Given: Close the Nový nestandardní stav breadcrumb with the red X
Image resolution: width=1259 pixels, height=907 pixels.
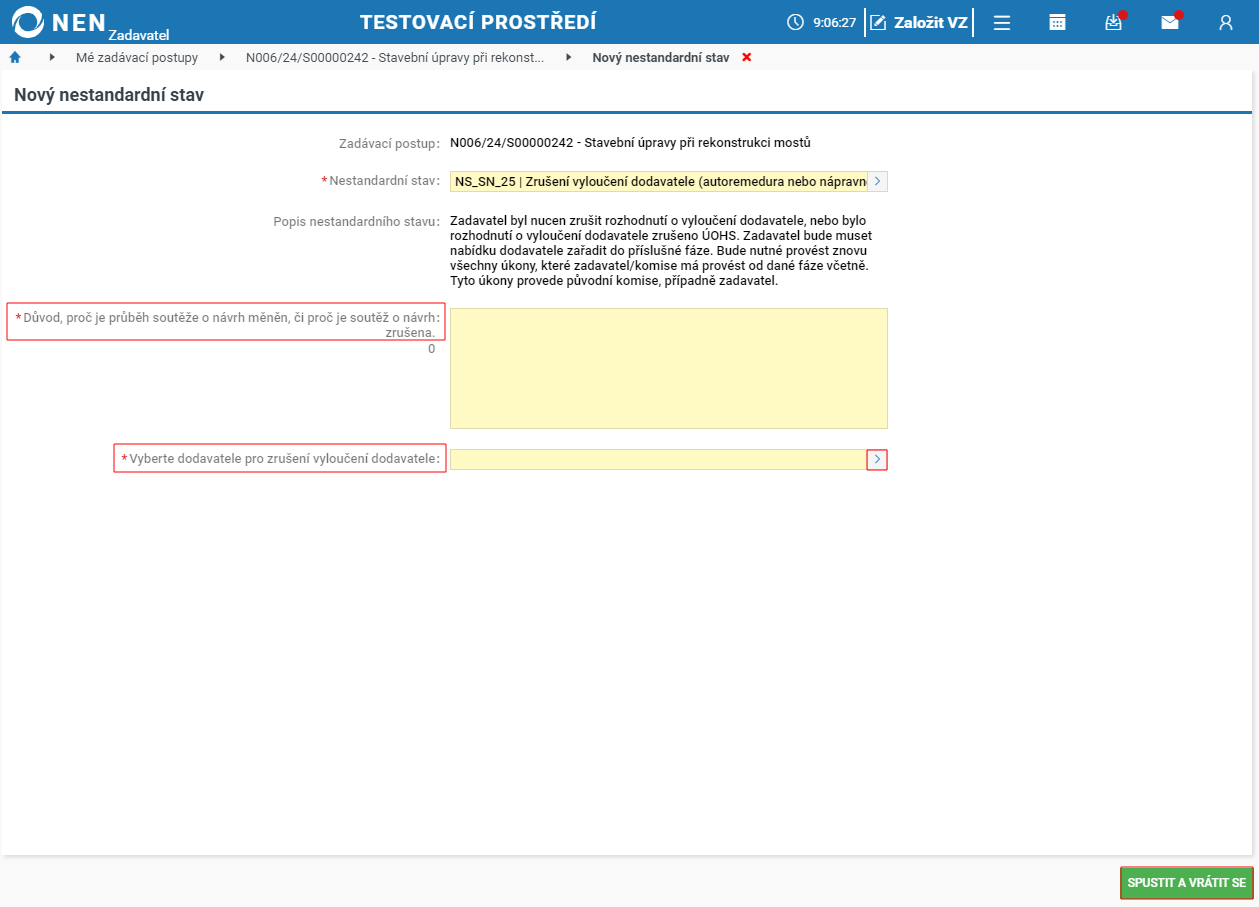Looking at the screenshot, I should click(746, 57).
